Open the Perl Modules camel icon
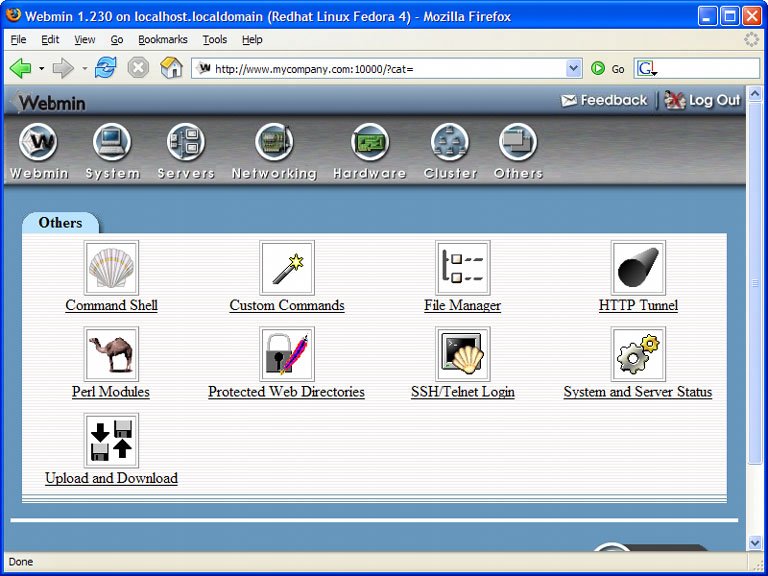This screenshot has width=768, height=576. pos(111,354)
